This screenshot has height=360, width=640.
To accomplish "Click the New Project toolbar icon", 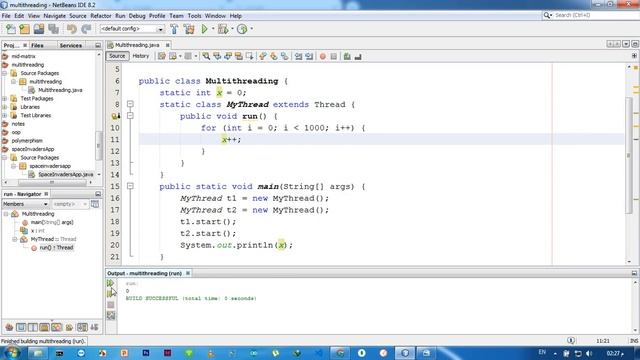I will [x=24, y=29].
